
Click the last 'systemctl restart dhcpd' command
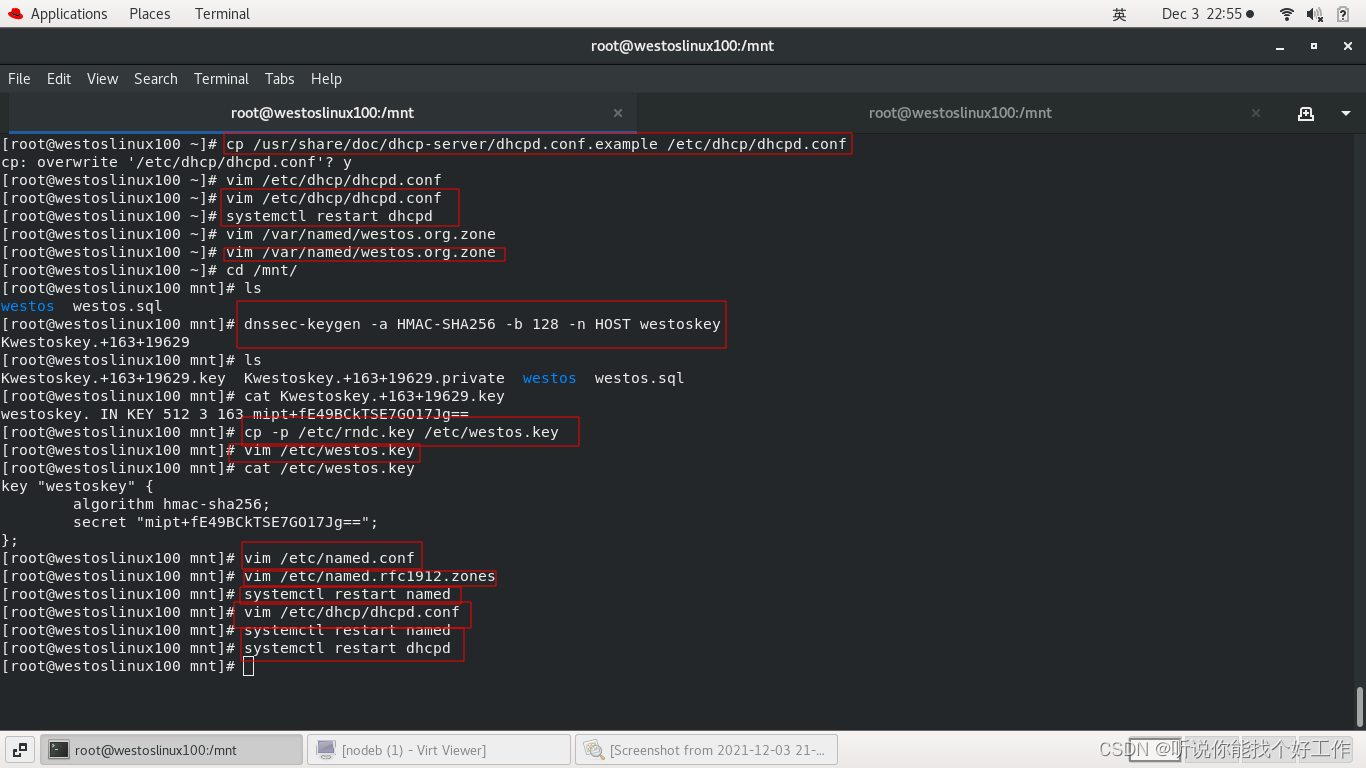tap(347, 648)
